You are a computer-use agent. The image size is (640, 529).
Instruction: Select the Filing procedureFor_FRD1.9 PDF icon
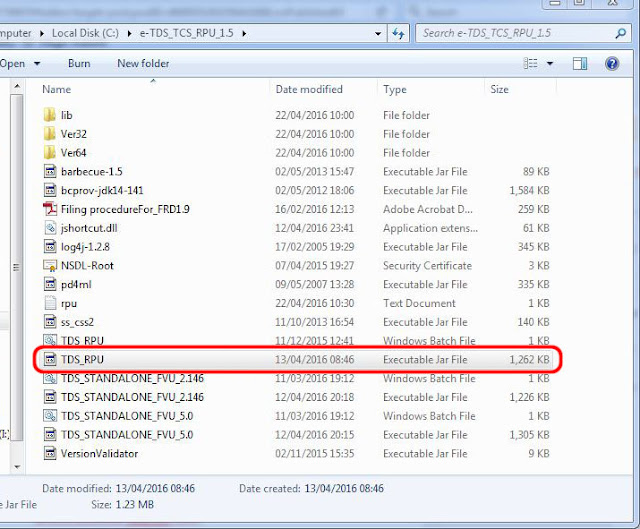[50, 209]
